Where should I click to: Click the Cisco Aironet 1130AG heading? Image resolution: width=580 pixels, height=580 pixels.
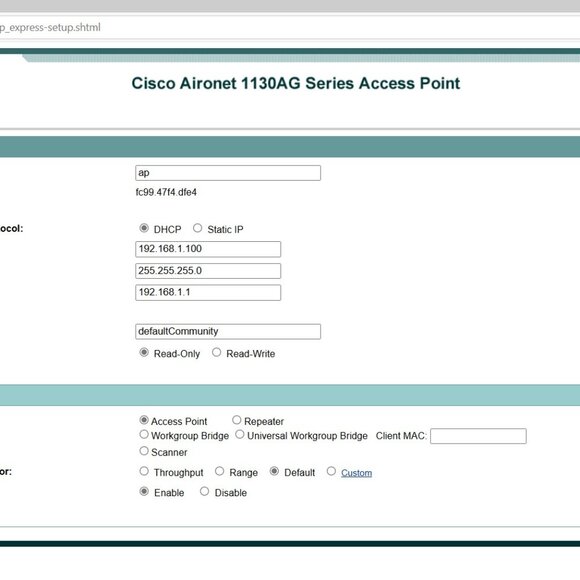coord(296,83)
